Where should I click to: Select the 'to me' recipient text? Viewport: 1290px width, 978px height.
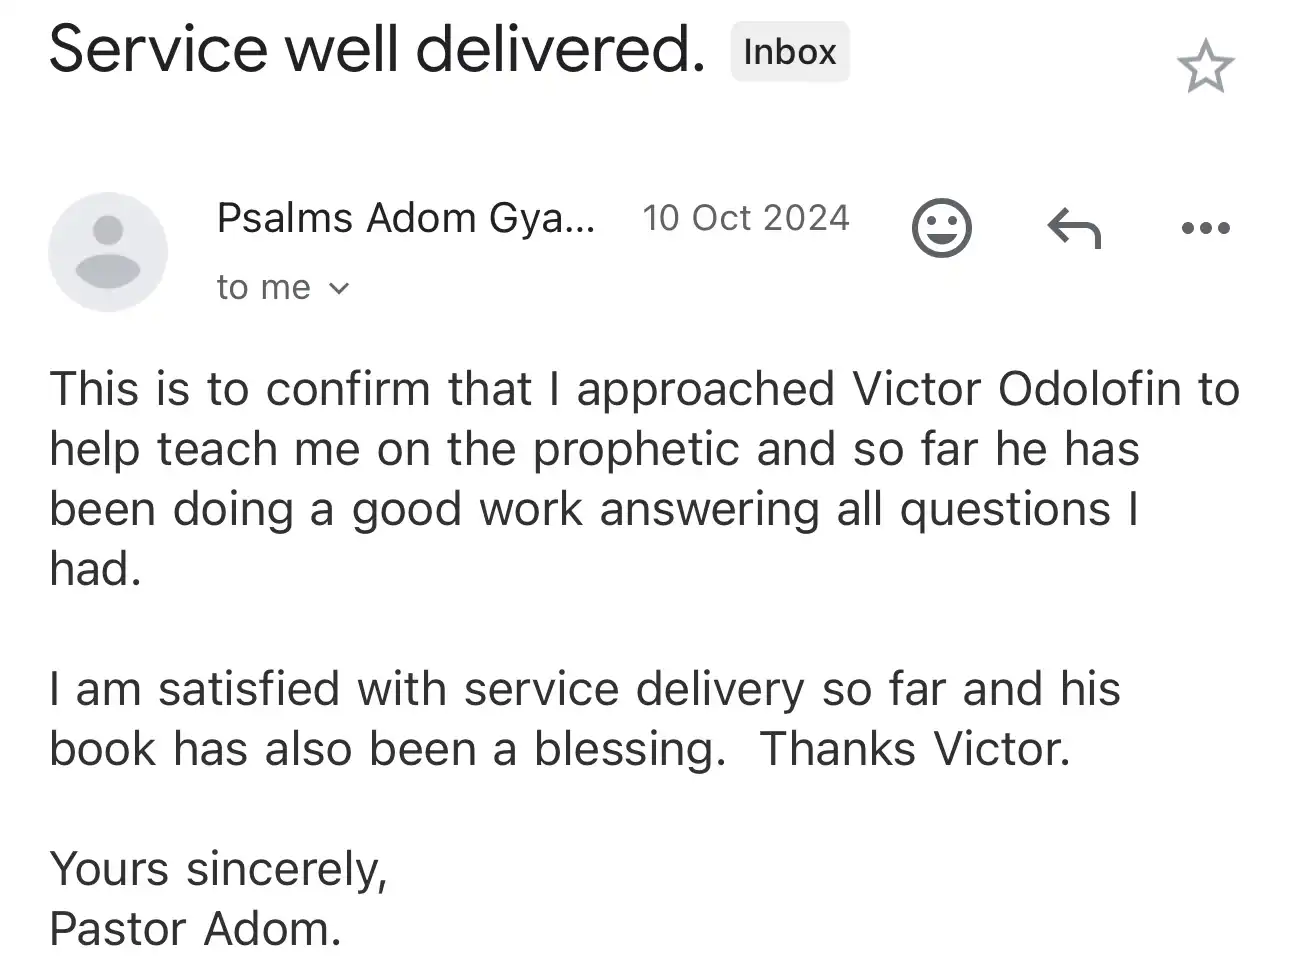click(264, 288)
